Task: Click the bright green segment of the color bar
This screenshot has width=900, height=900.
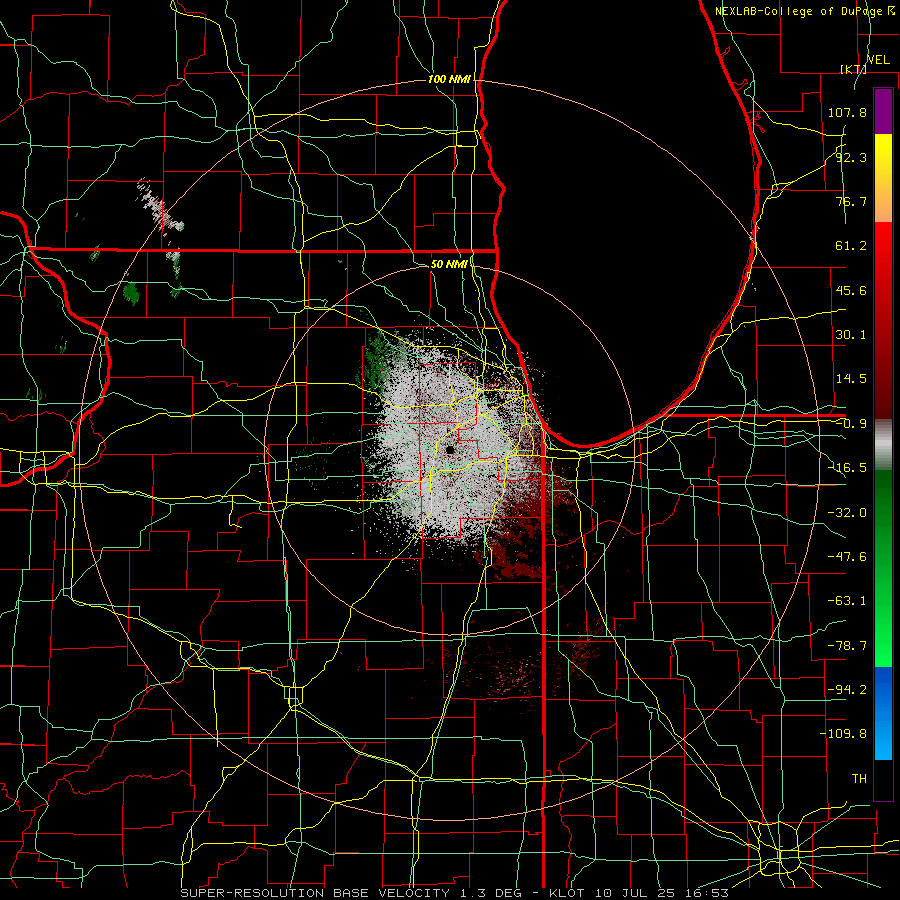Action: click(883, 568)
